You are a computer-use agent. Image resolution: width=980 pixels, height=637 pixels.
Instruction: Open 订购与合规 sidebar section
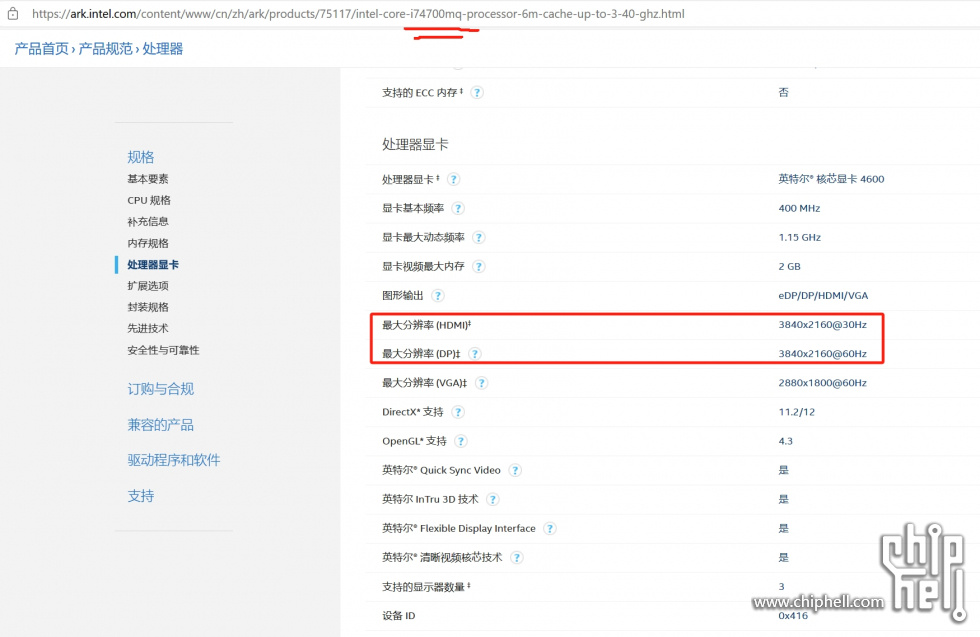coord(161,389)
